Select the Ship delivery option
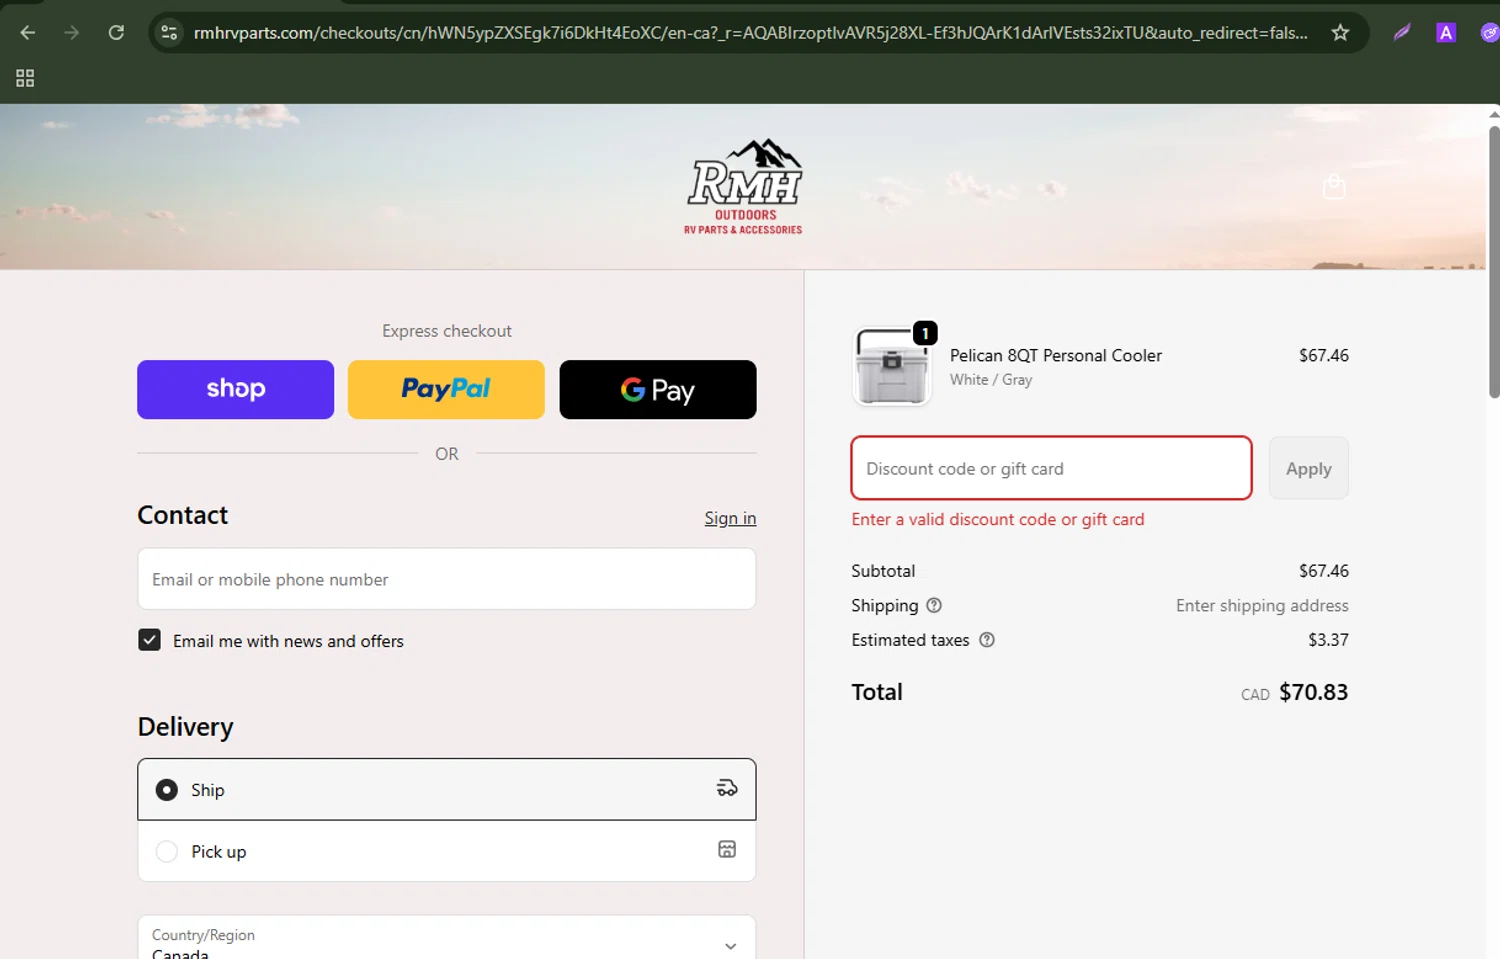This screenshot has width=1500, height=959. coord(446,789)
